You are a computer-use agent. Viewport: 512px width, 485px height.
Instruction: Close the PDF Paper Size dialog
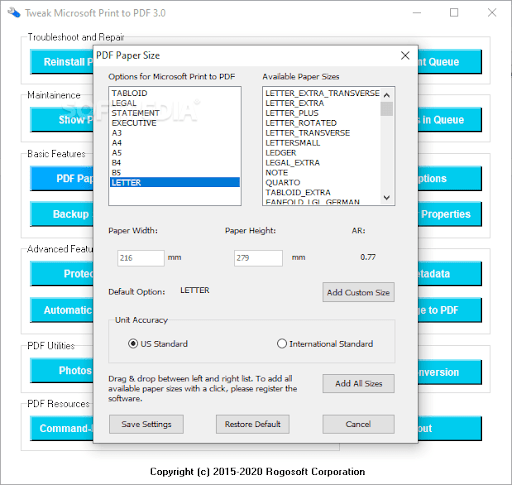tap(405, 55)
